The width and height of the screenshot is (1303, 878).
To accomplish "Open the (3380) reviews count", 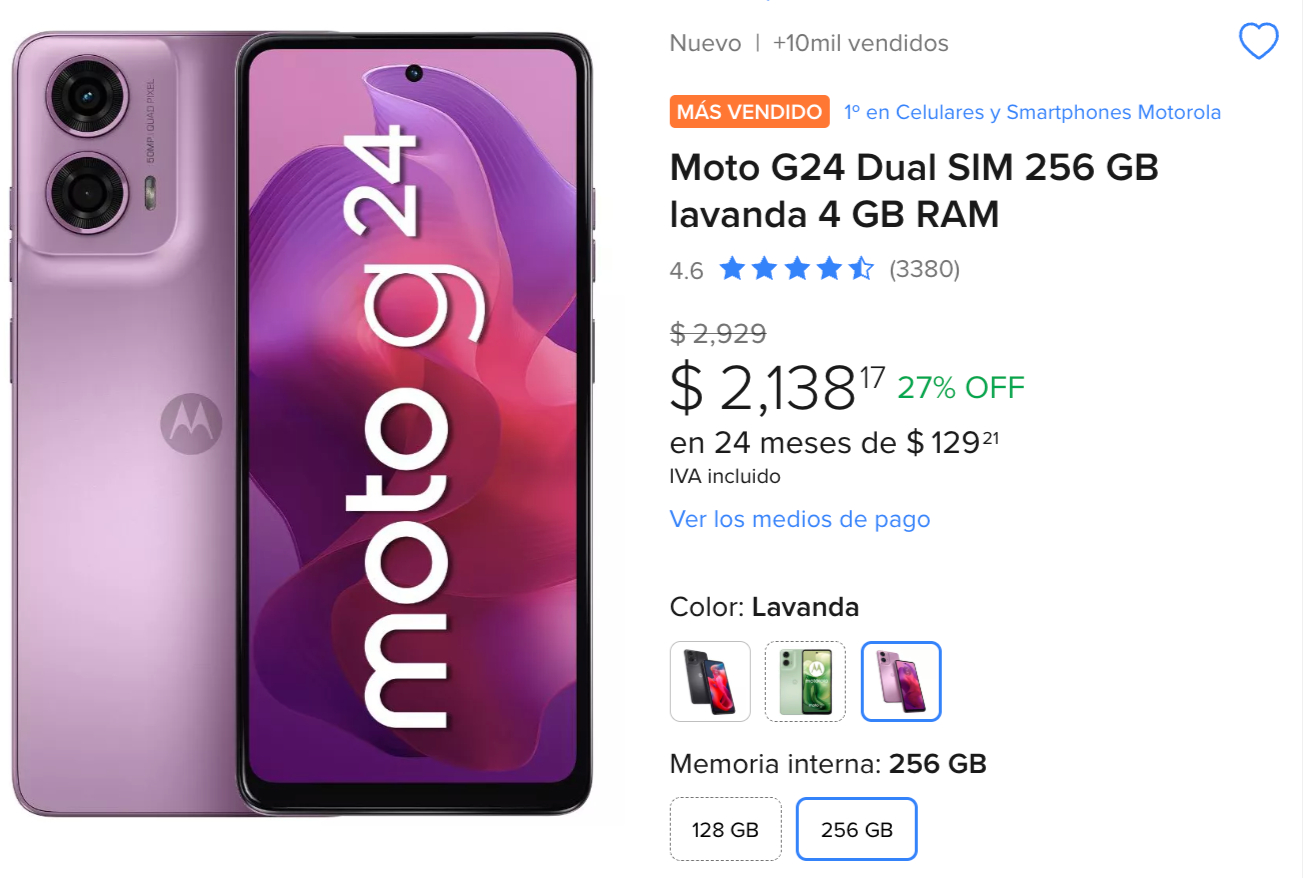I will [924, 269].
